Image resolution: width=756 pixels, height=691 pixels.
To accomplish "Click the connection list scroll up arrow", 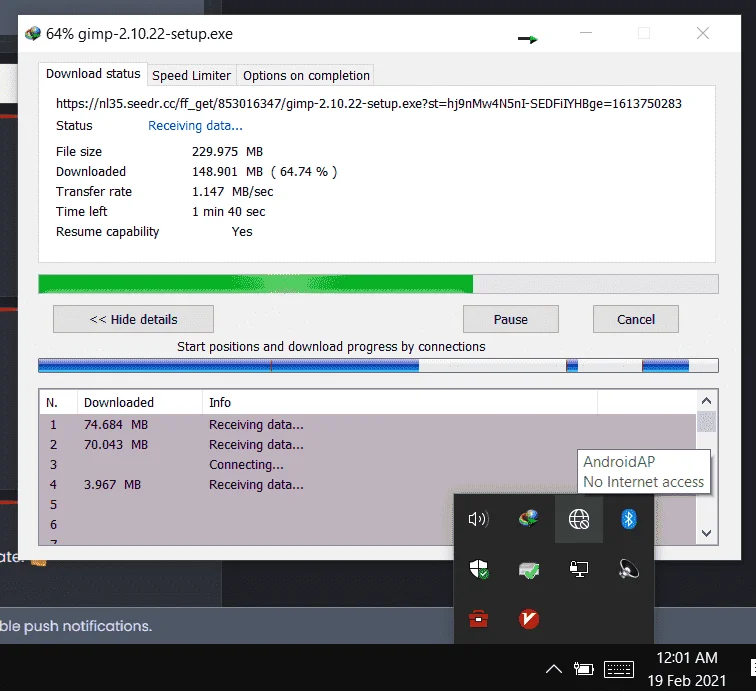I will click(x=706, y=401).
